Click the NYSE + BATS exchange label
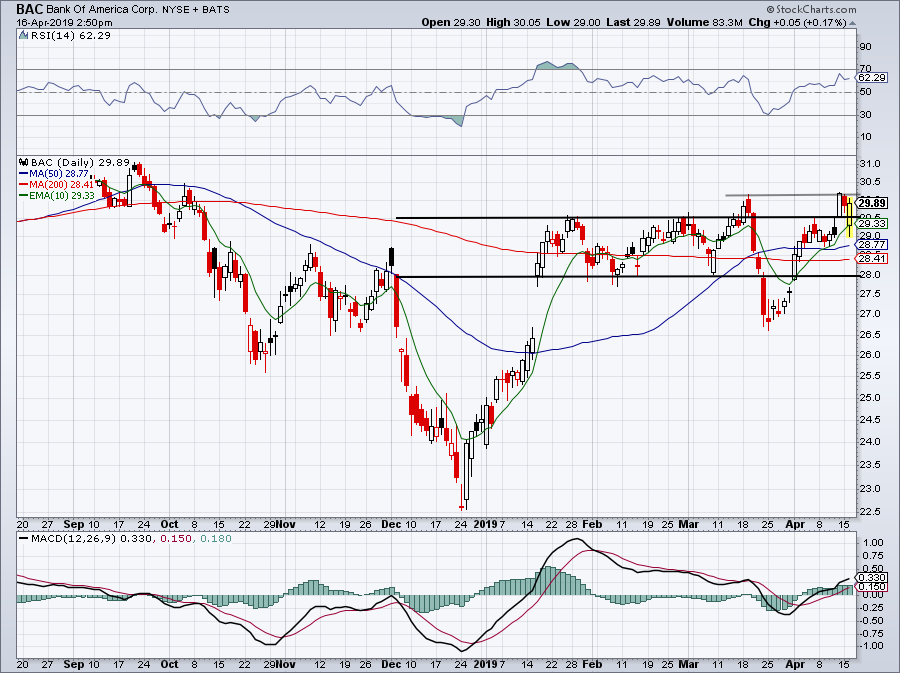The image size is (900, 673). [x=196, y=10]
